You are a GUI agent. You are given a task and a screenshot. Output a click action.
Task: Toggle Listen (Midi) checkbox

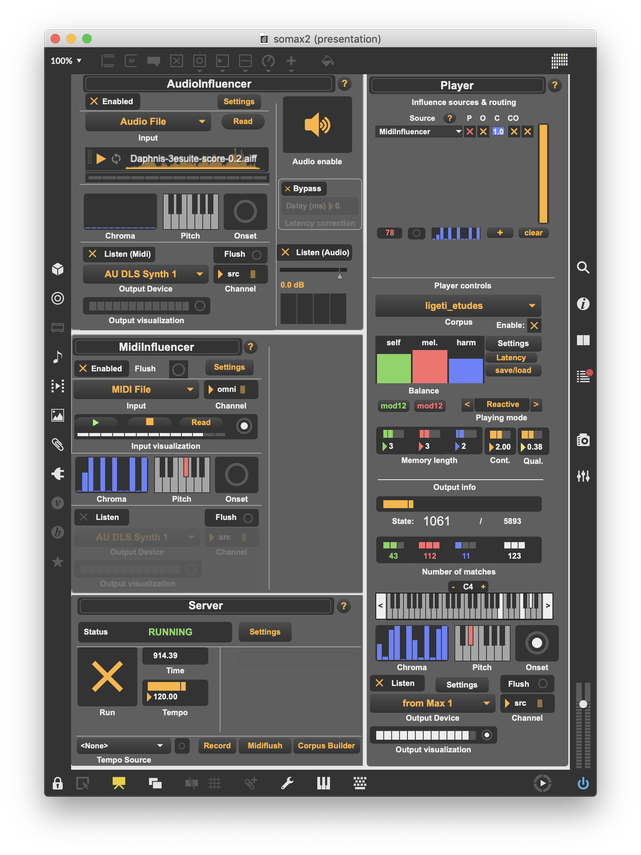pos(92,254)
